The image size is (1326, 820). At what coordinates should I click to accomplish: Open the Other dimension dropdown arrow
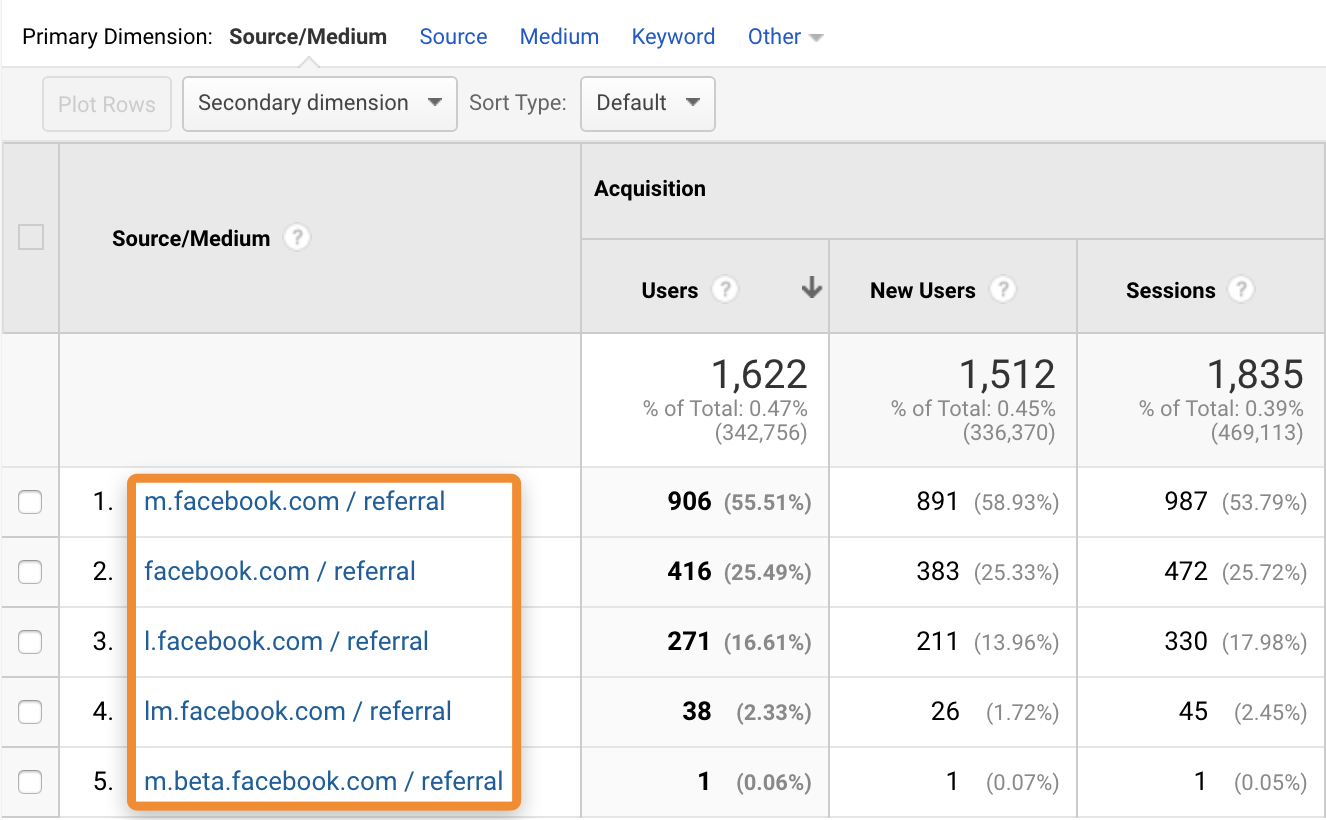(817, 36)
